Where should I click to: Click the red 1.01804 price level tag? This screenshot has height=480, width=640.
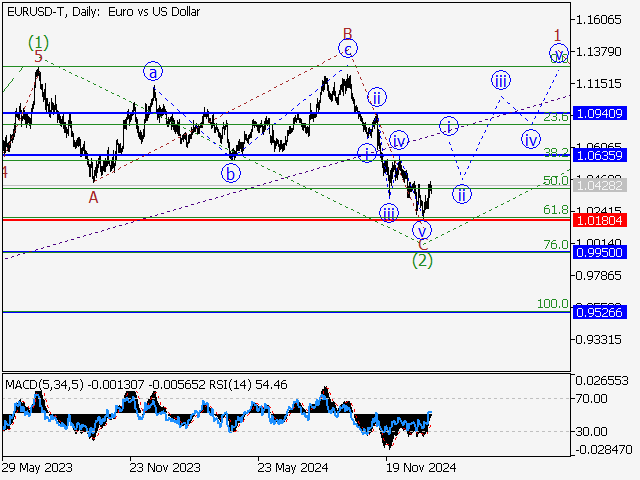(x=600, y=219)
